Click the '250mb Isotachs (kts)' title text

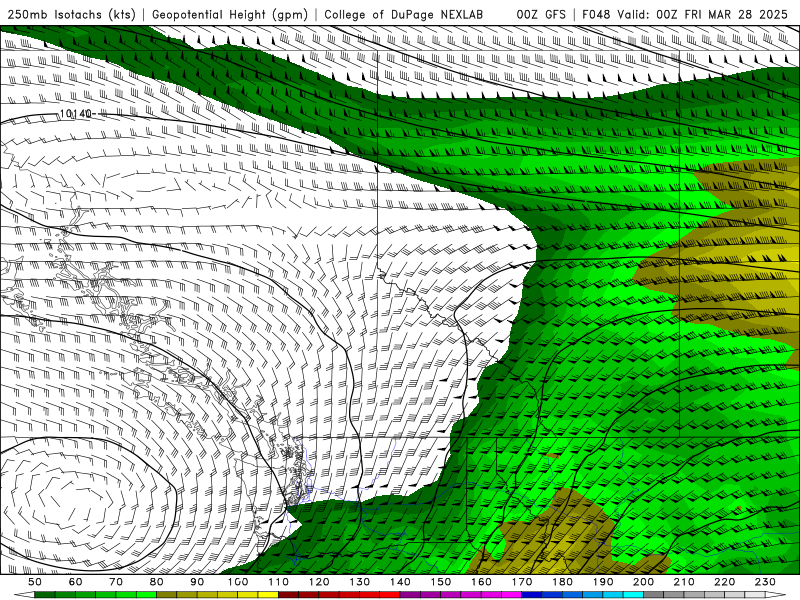(71, 15)
